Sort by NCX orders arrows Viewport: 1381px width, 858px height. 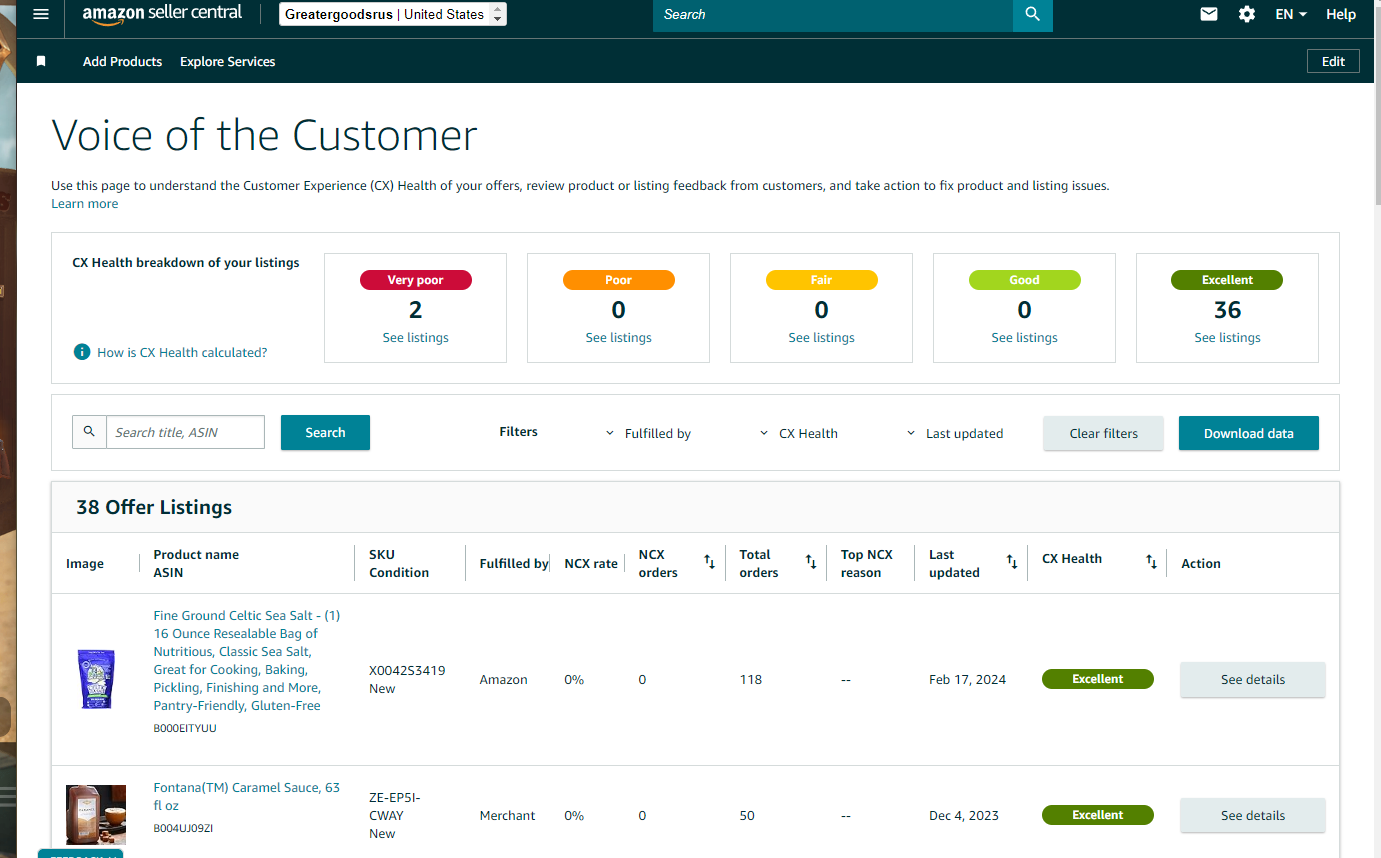709,563
